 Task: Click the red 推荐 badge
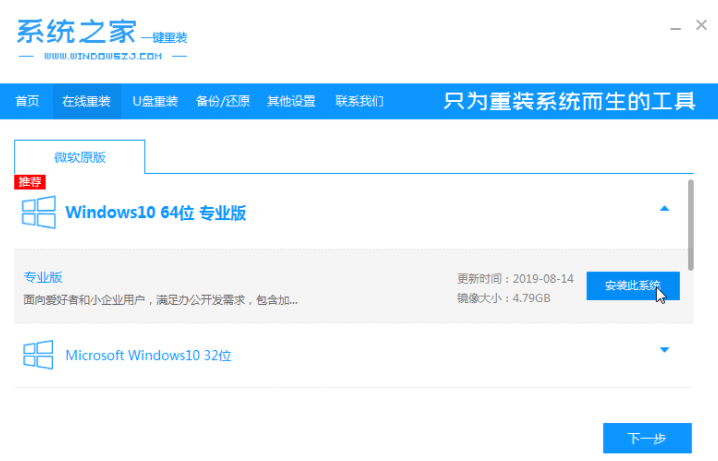point(30,183)
